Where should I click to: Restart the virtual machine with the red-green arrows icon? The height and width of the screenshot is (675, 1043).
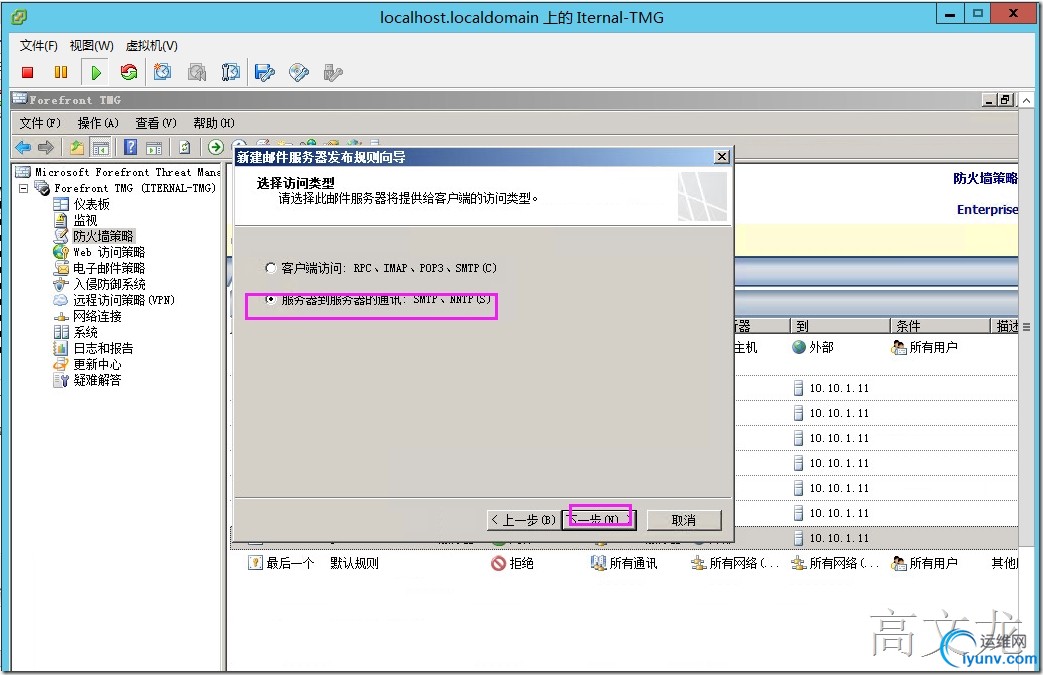click(x=128, y=72)
